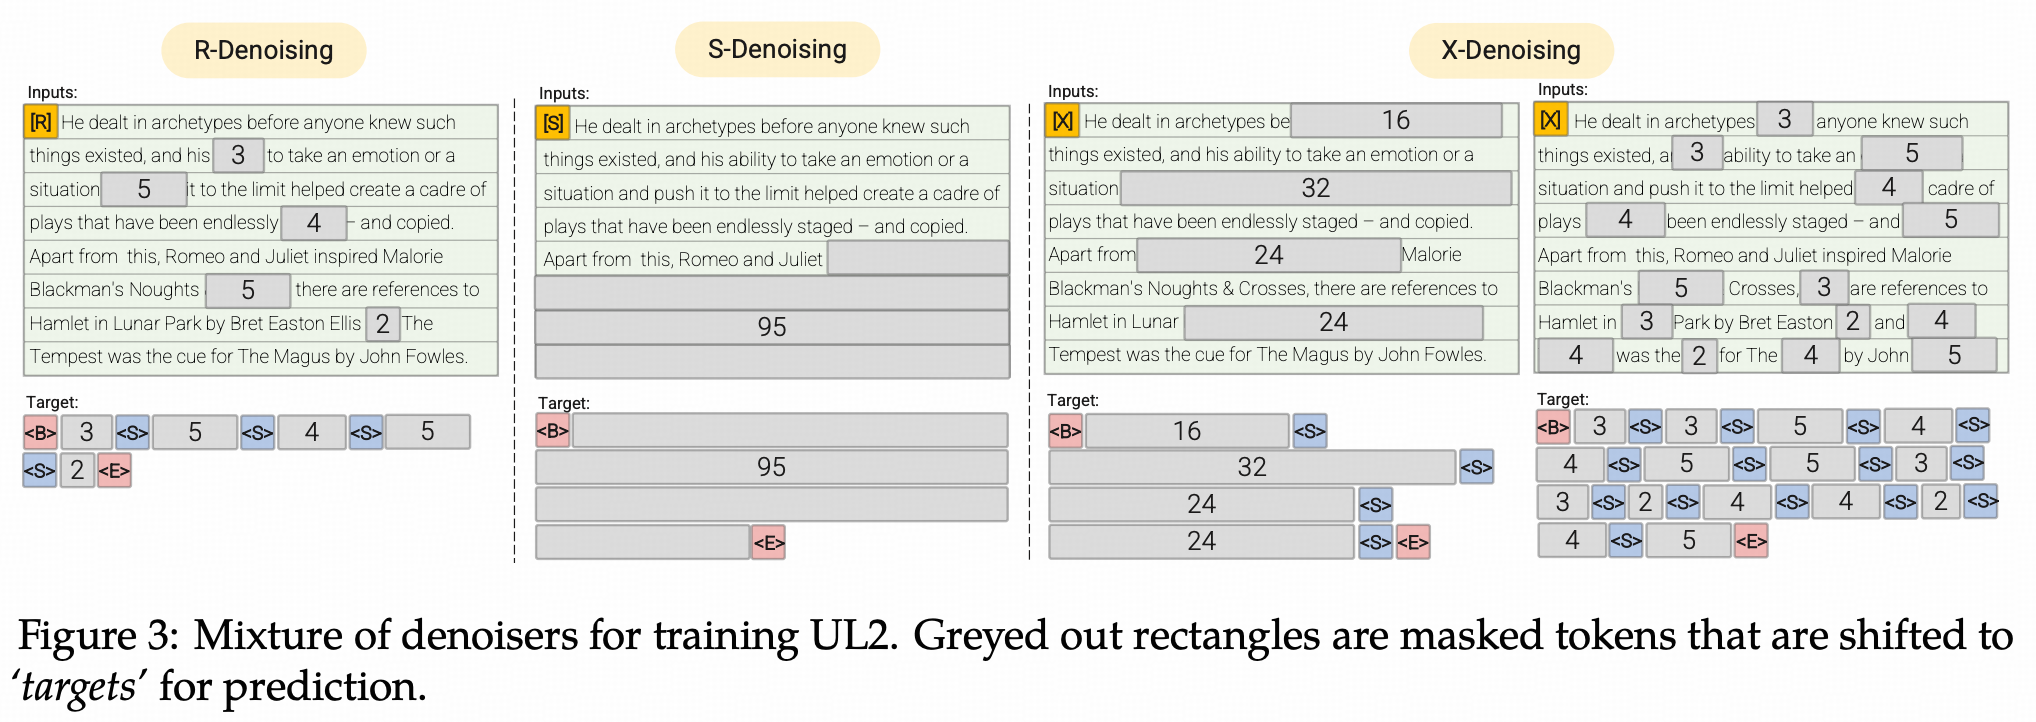Image resolution: width=2036 pixels, height=722 pixels.
Task: Click masked span 4 after 'been endlessly'
Action: [314, 222]
